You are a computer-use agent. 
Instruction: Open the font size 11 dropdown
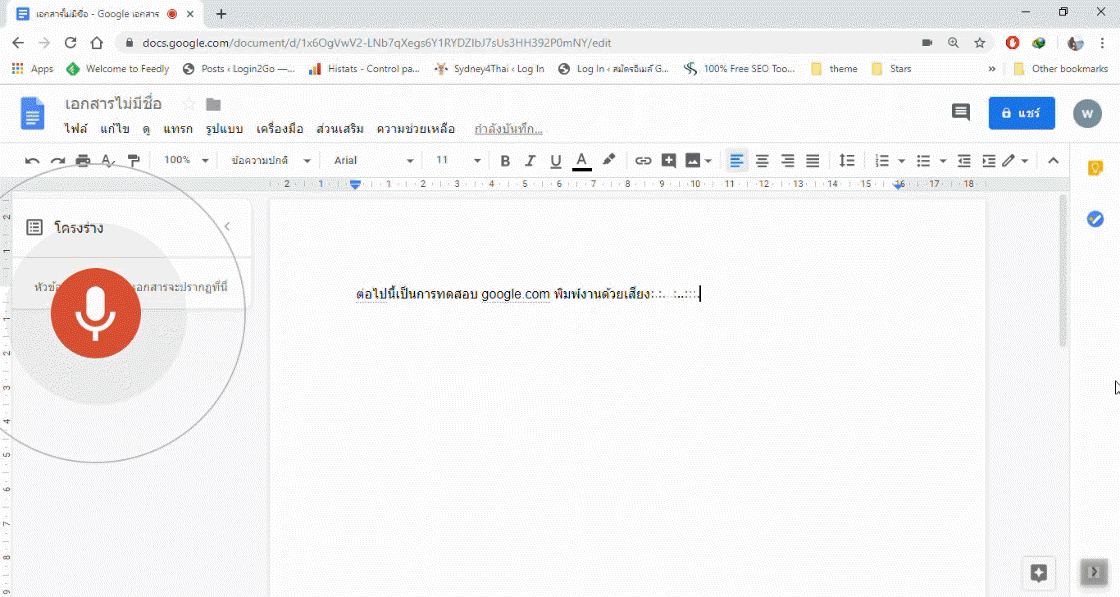458,161
